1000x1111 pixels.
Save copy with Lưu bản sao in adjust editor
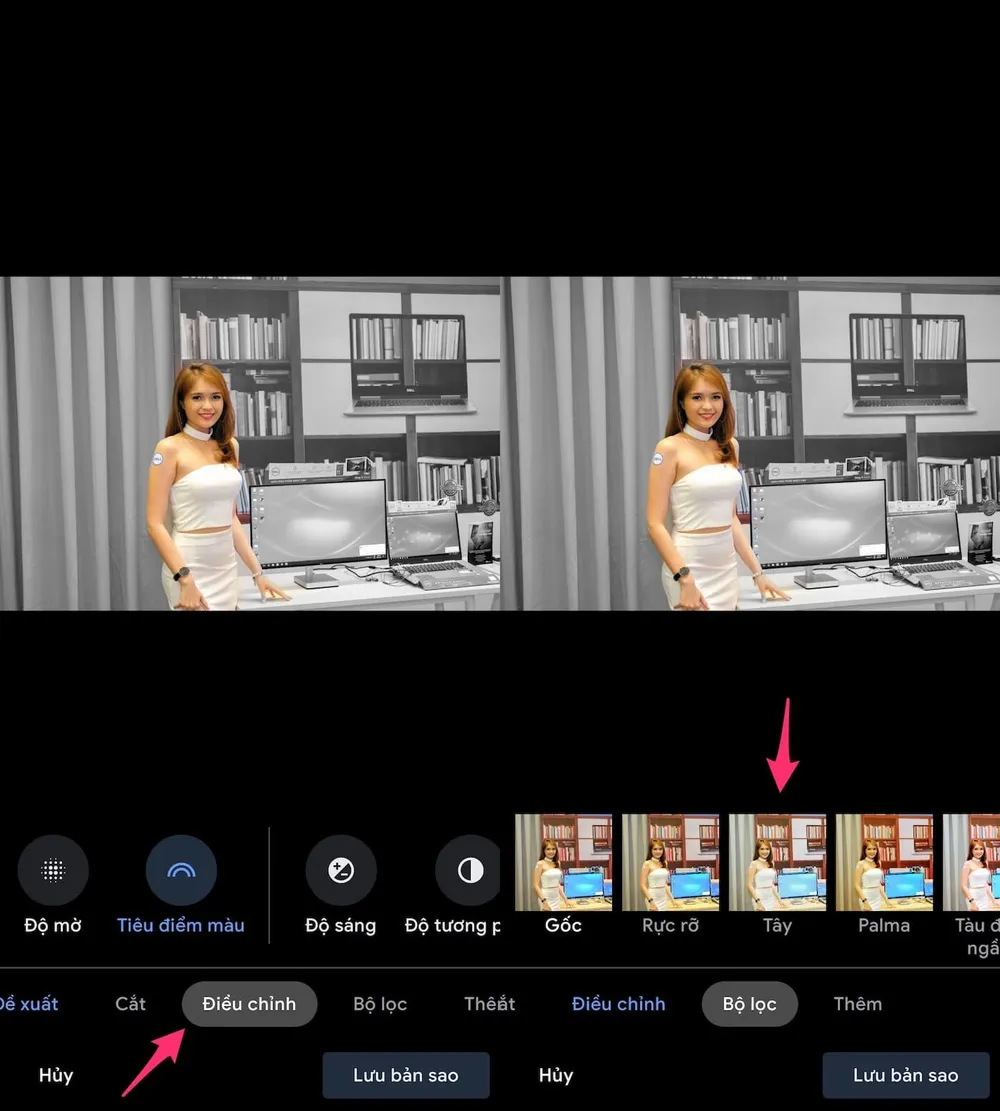click(405, 1076)
